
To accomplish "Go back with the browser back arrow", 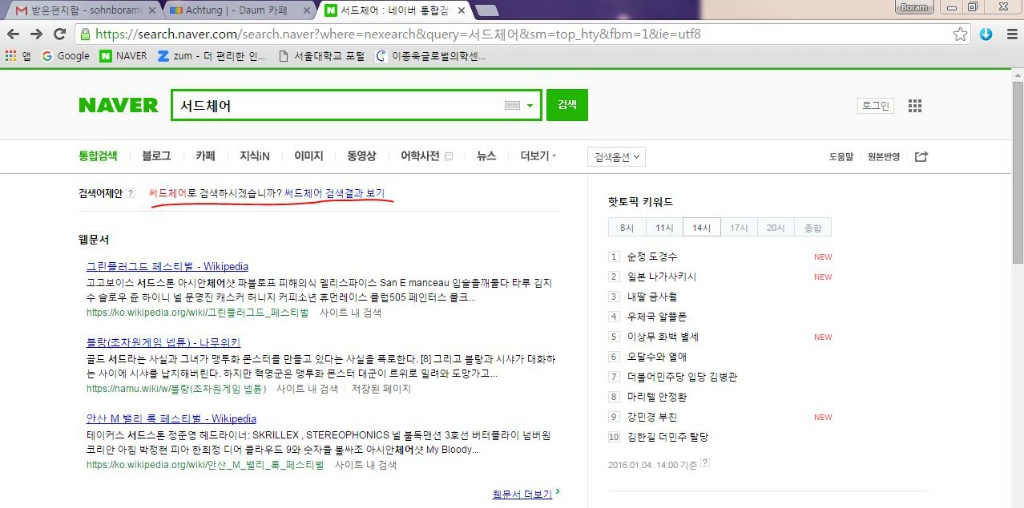I will coord(13,35).
